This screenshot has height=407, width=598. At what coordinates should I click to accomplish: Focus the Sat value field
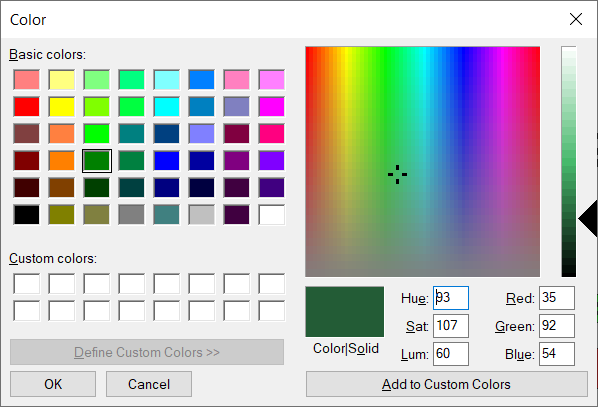click(451, 326)
